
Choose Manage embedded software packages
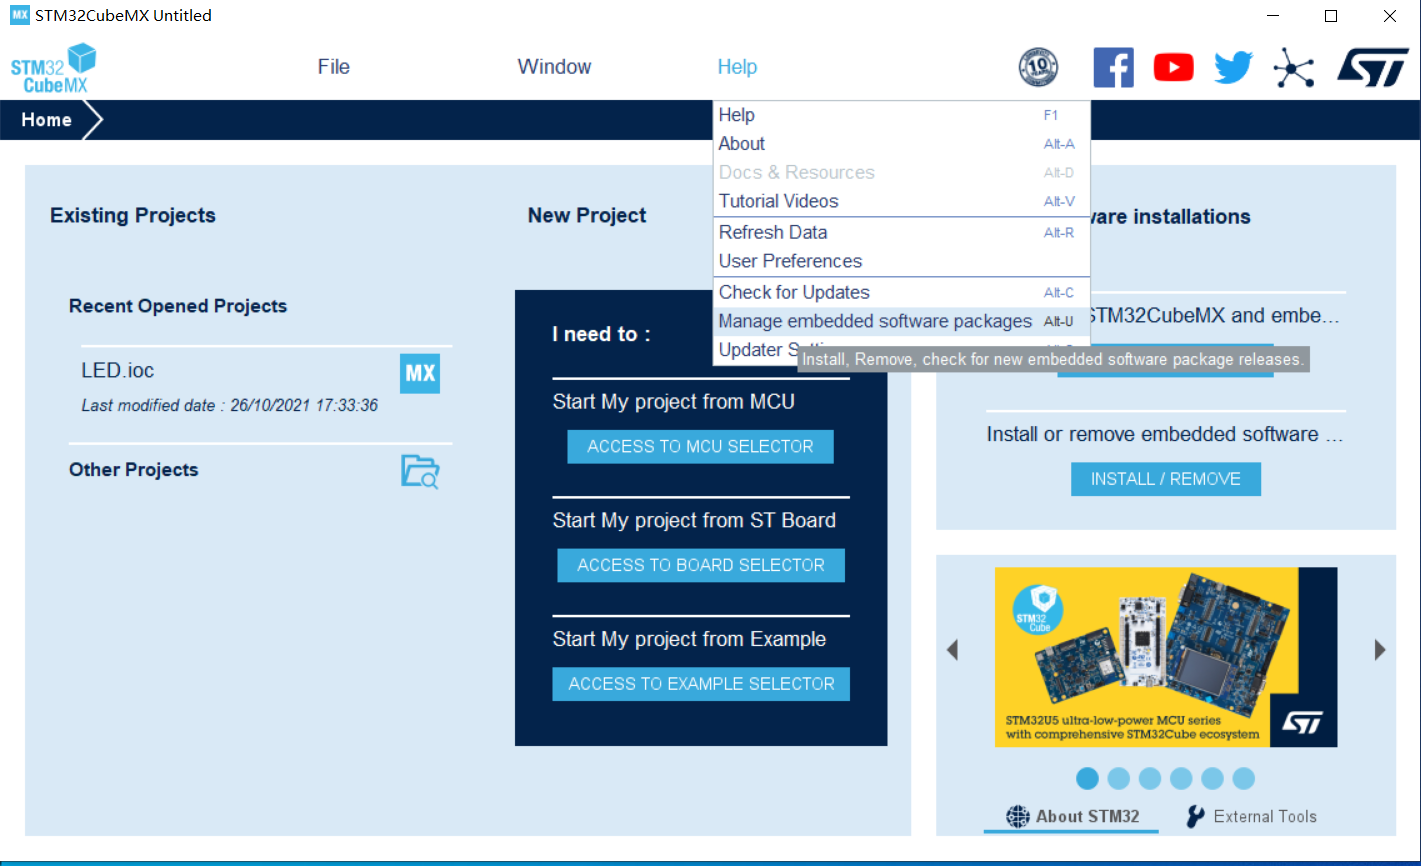tap(901, 321)
